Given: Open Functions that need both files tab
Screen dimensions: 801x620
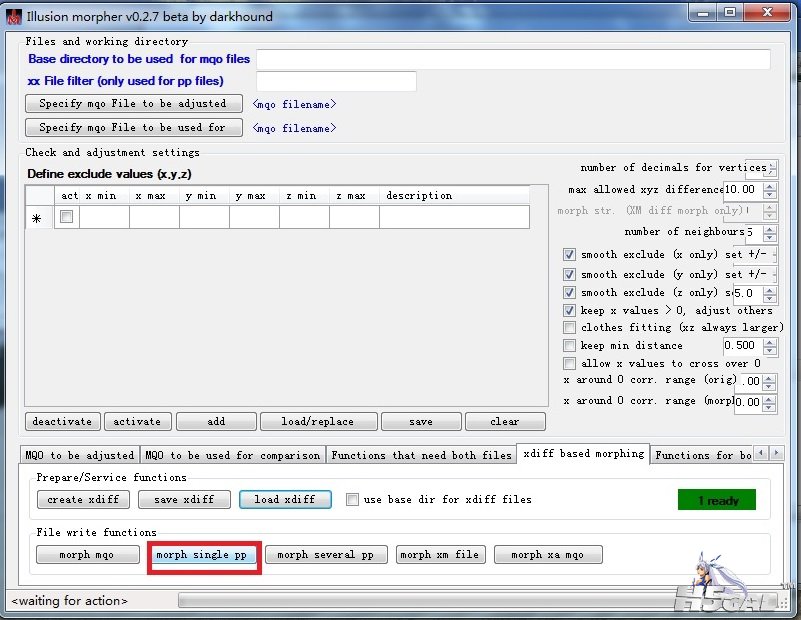Looking at the screenshot, I should point(421,455).
